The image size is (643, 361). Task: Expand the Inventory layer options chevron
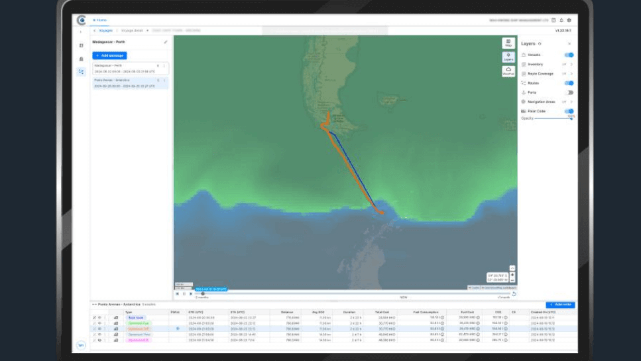tap(571, 64)
